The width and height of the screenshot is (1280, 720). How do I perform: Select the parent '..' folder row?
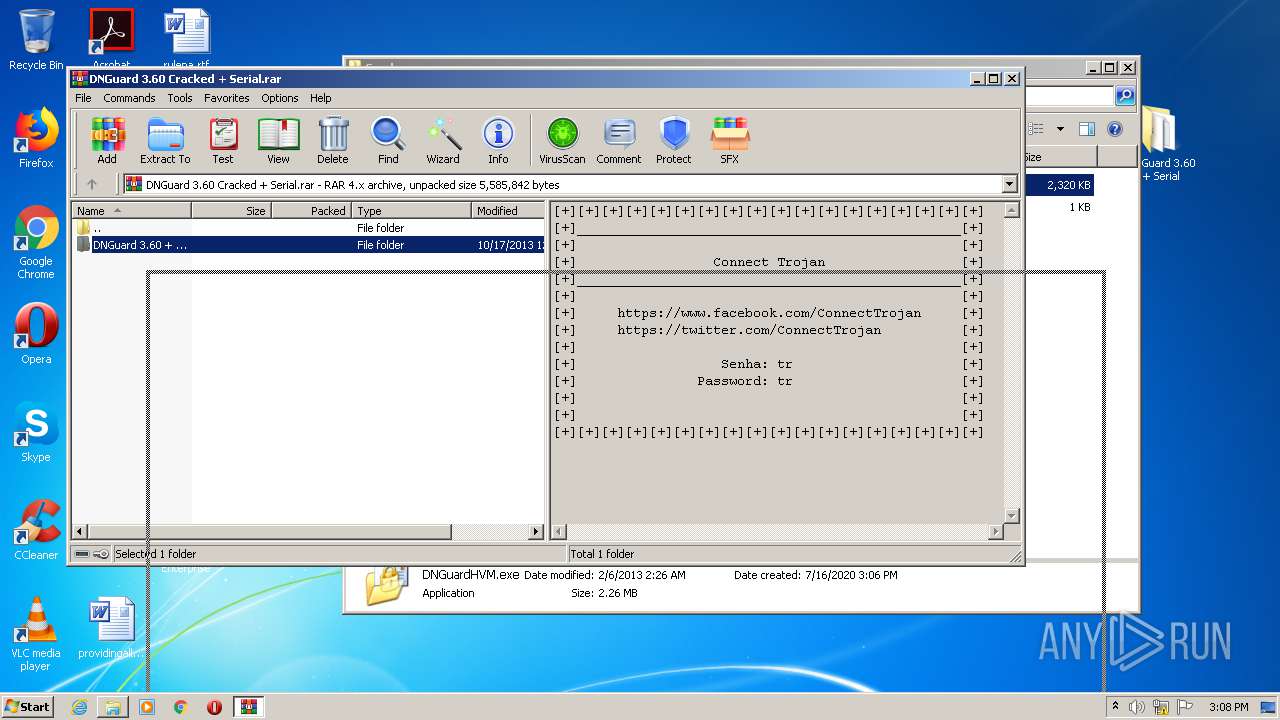point(310,228)
